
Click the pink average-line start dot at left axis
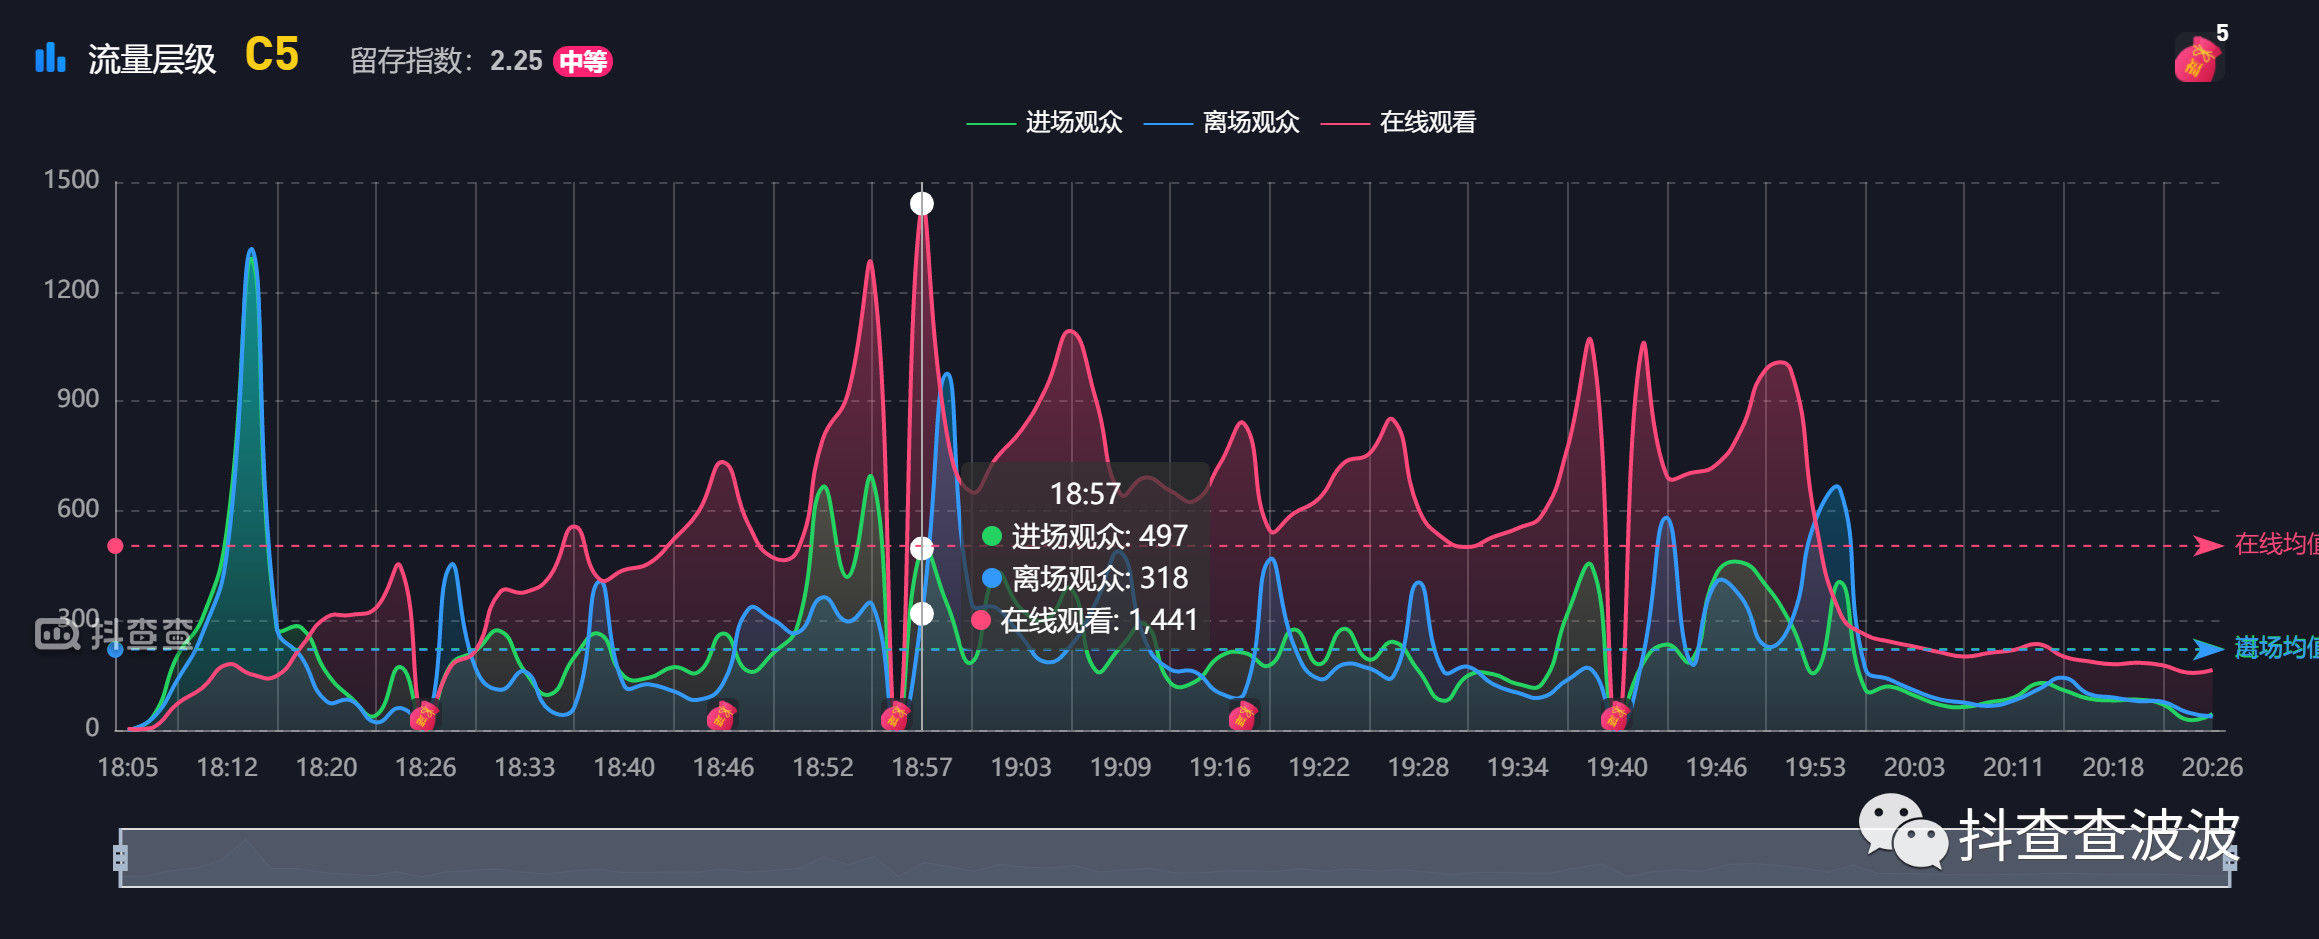pyautogui.click(x=115, y=546)
